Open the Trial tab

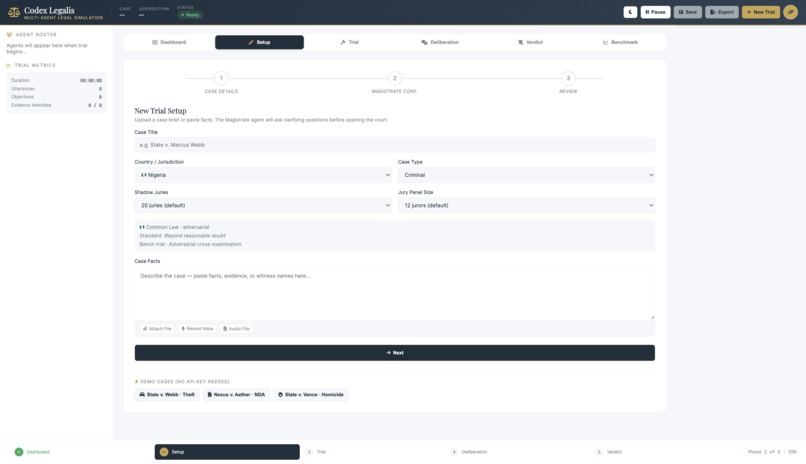tap(350, 42)
